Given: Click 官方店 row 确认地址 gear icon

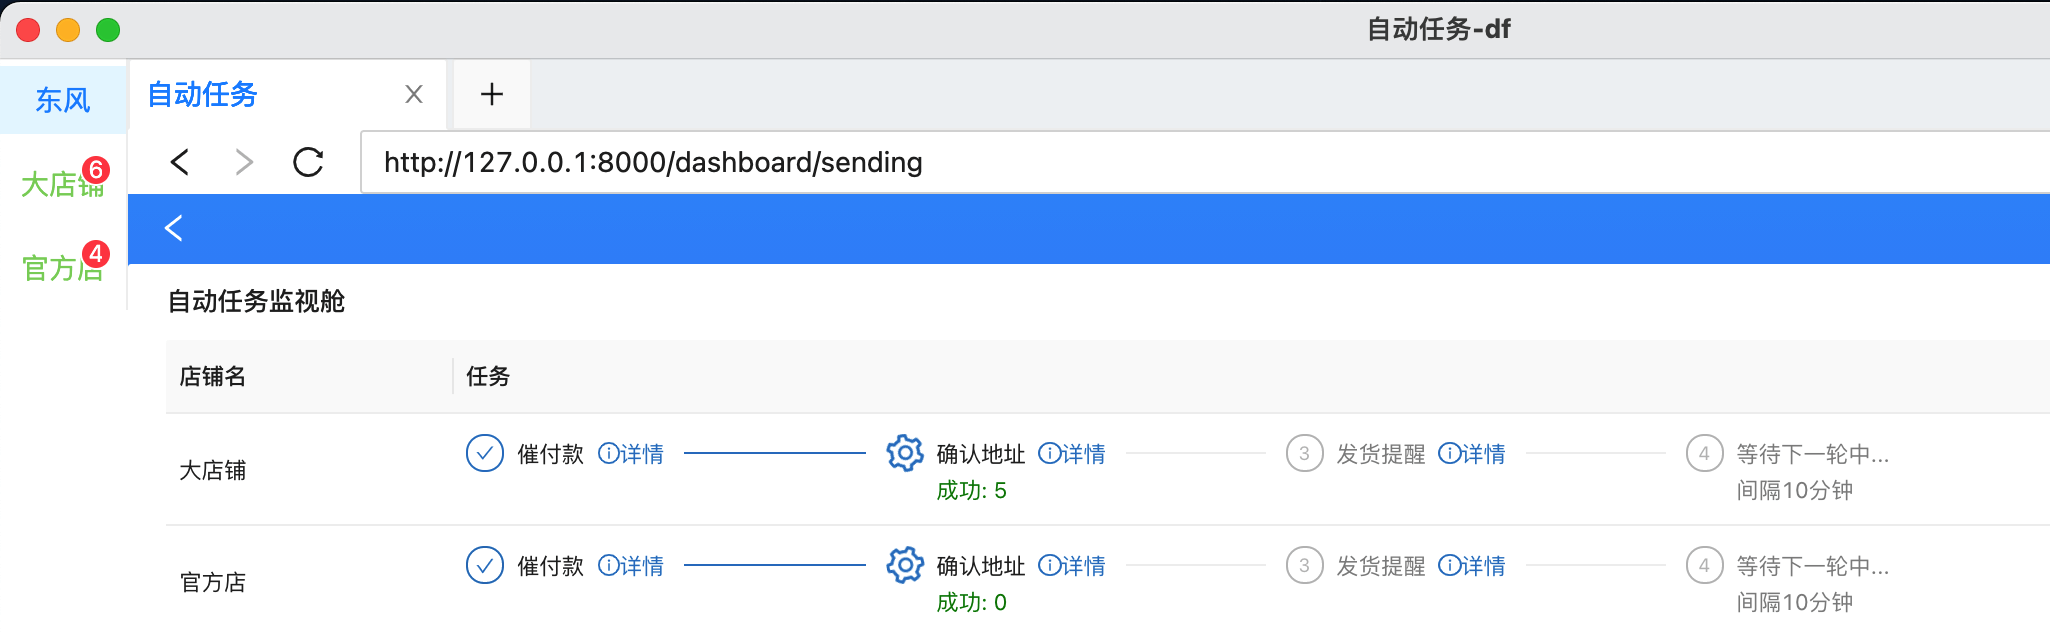Looking at the screenshot, I should tap(905, 565).
